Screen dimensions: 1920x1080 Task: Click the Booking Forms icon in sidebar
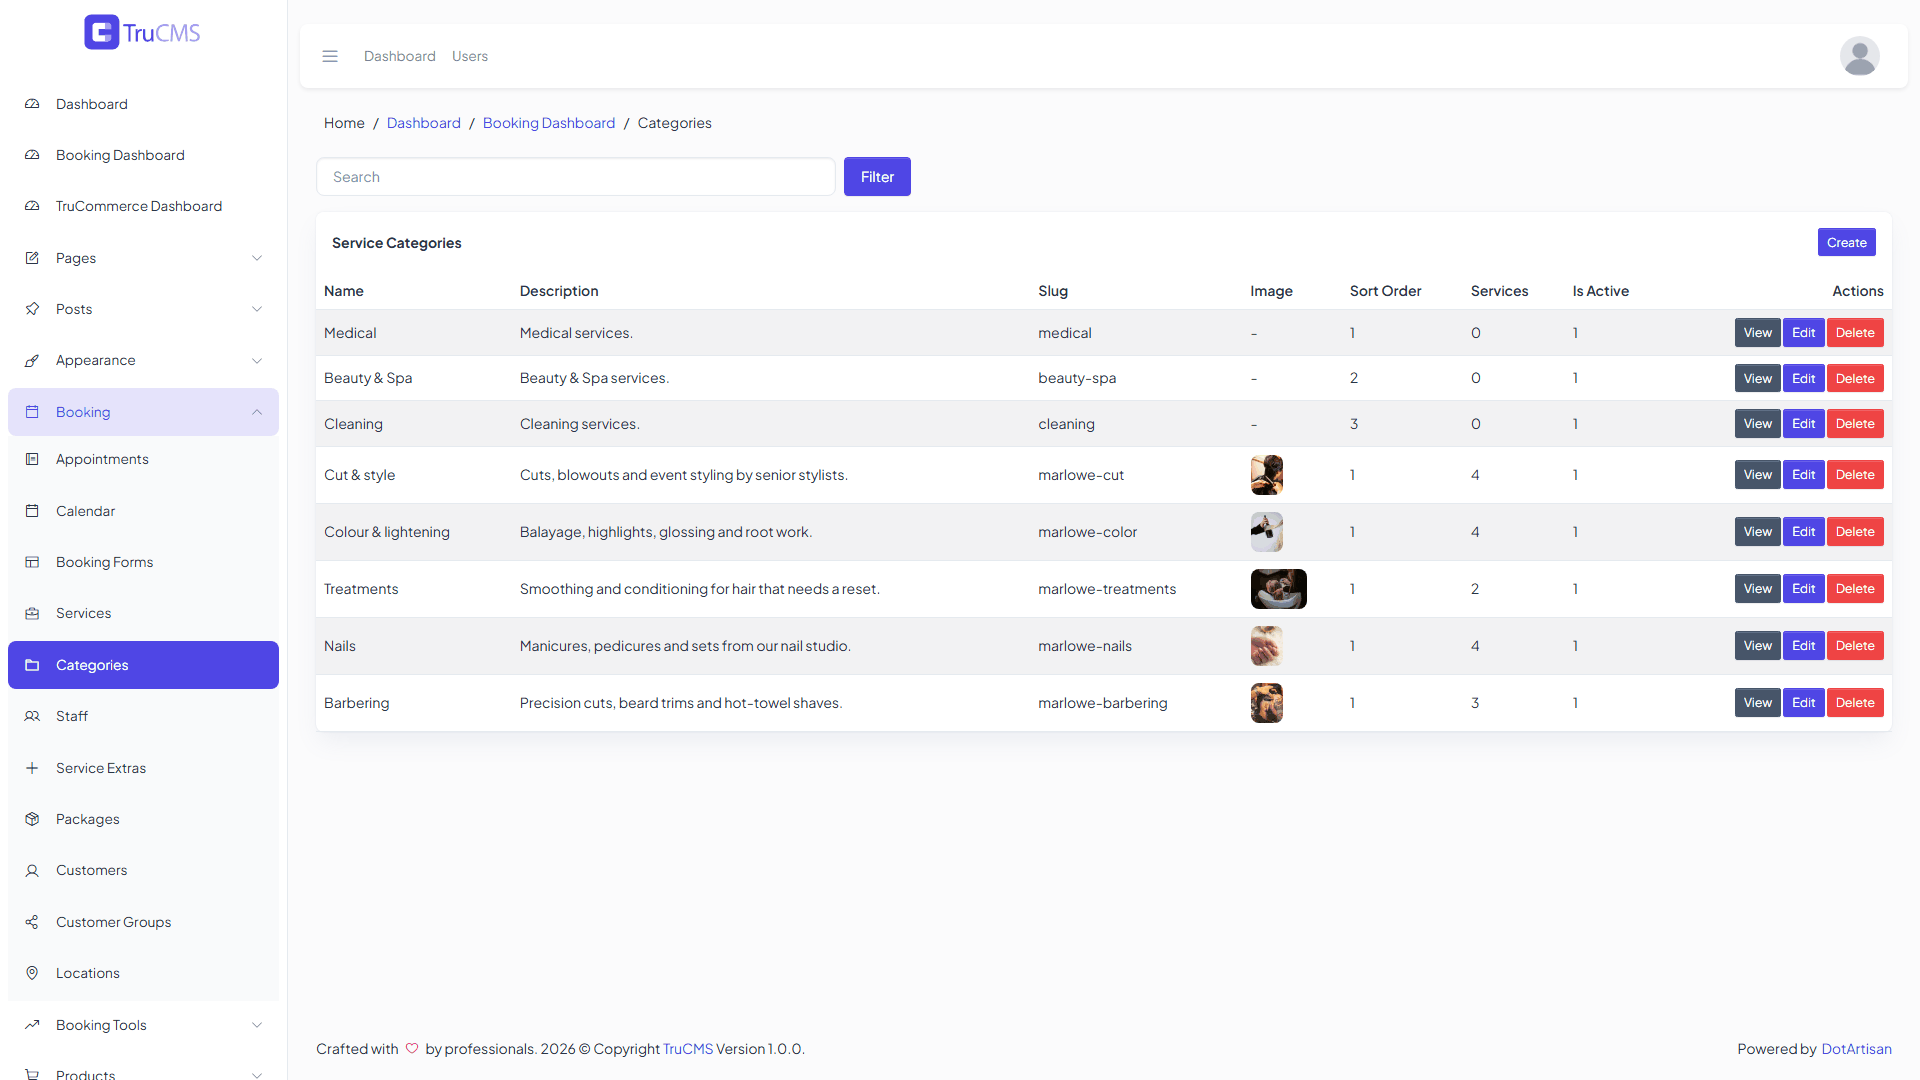click(32, 562)
